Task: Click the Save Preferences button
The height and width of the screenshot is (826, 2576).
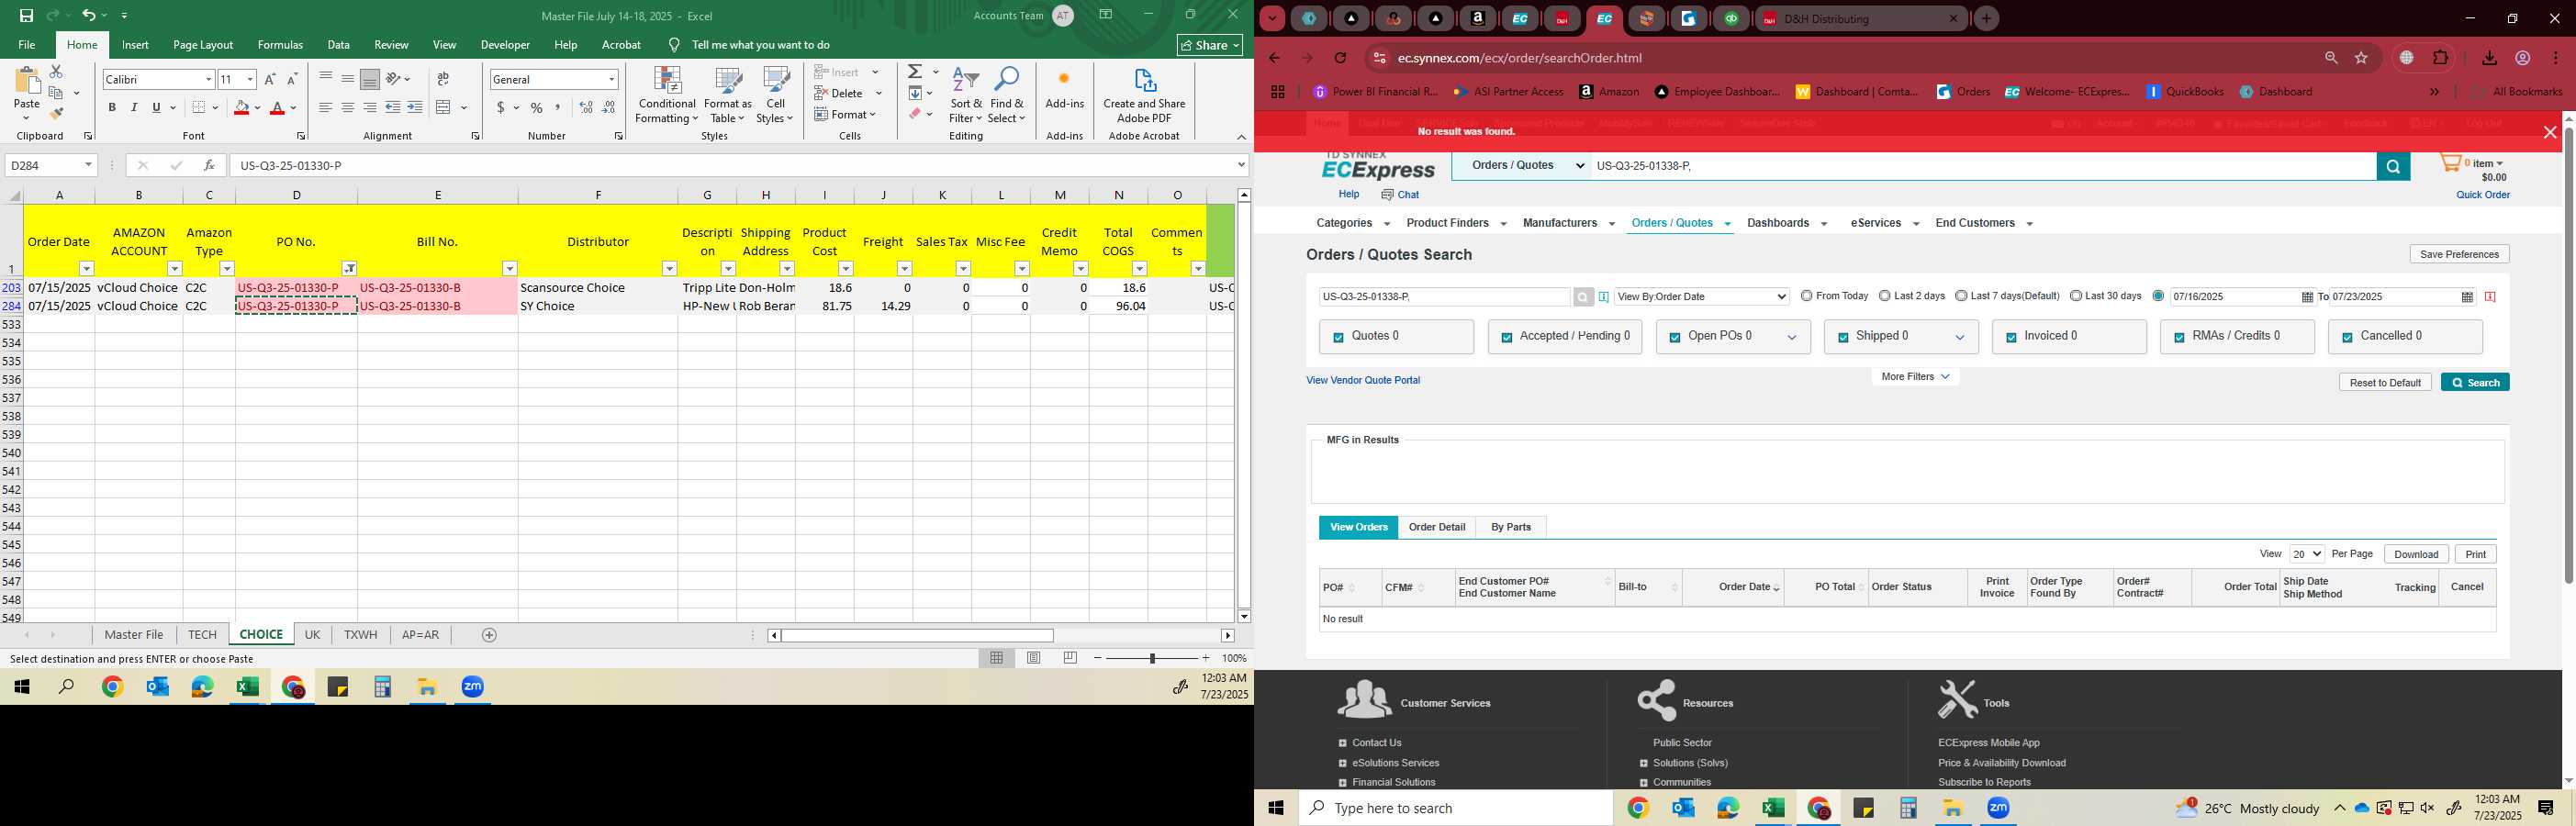Action: coord(2459,254)
